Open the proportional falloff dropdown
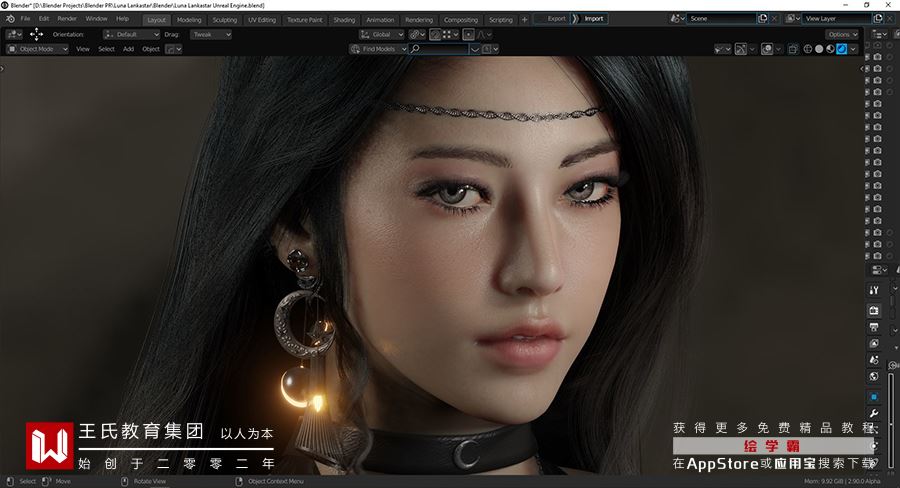Viewport: 900px width, 488px height. click(484, 34)
